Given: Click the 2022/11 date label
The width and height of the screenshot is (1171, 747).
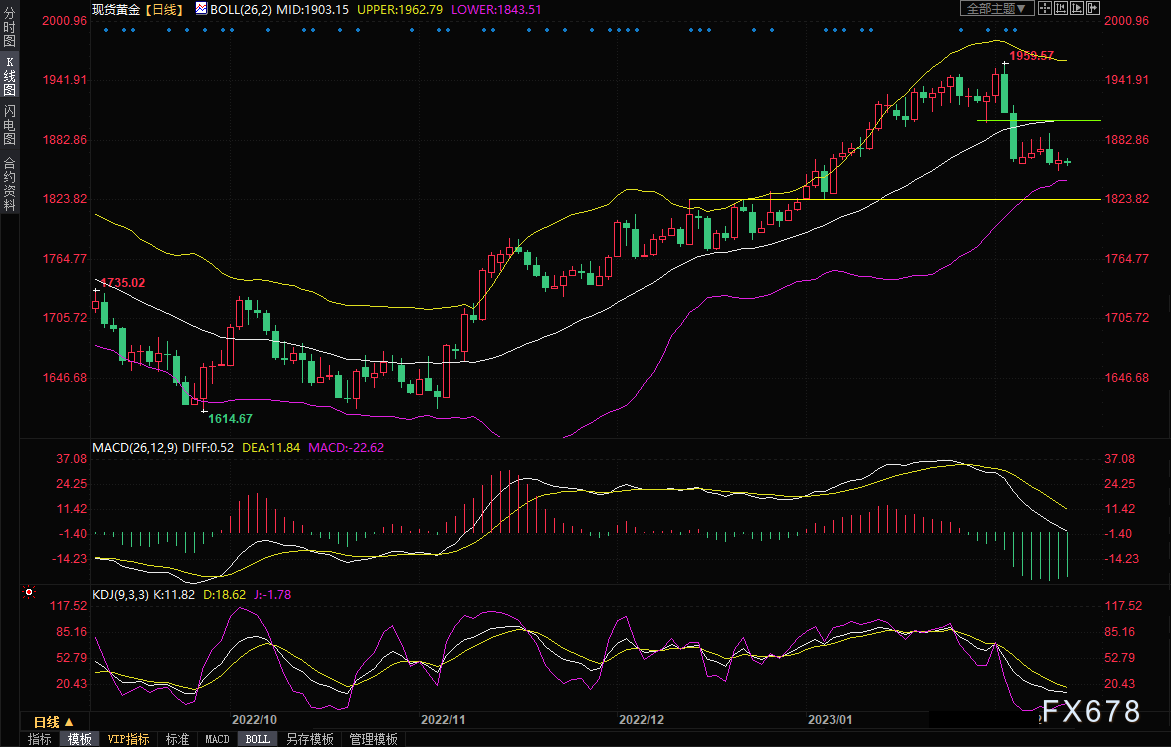Looking at the screenshot, I should click(x=443, y=719).
